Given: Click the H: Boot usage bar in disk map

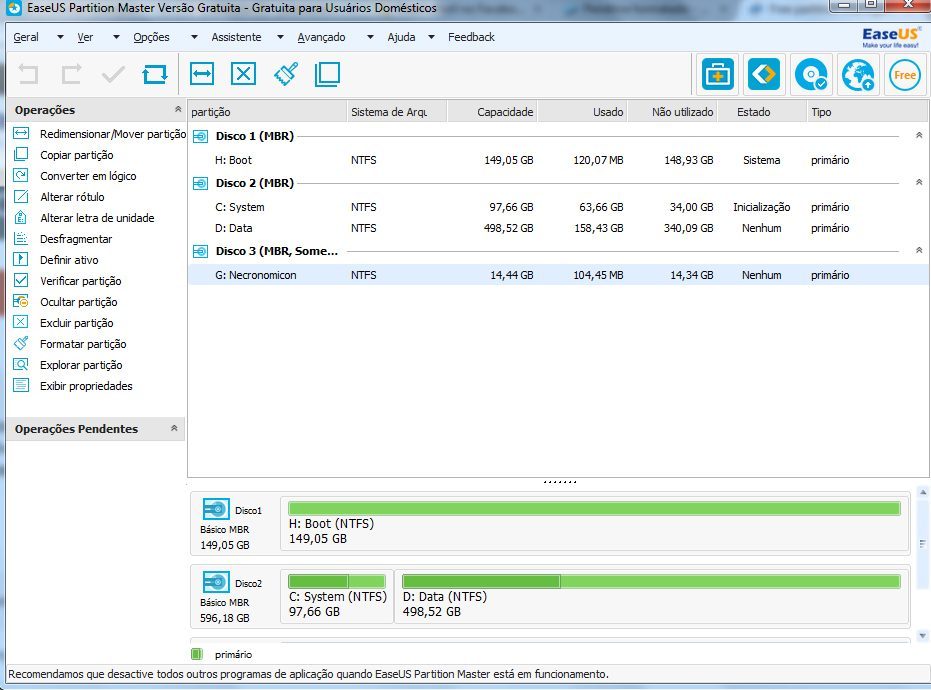Looking at the screenshot, I should [x=594, y=508].
